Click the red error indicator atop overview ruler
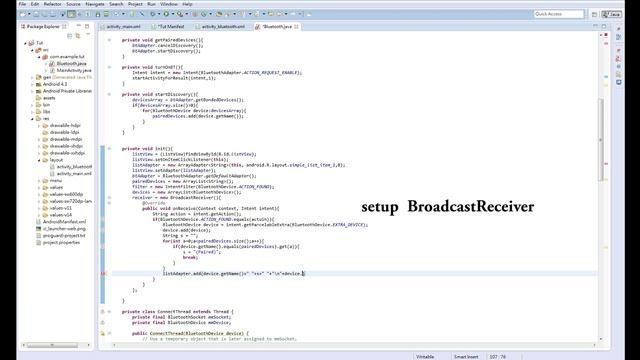 606,35
